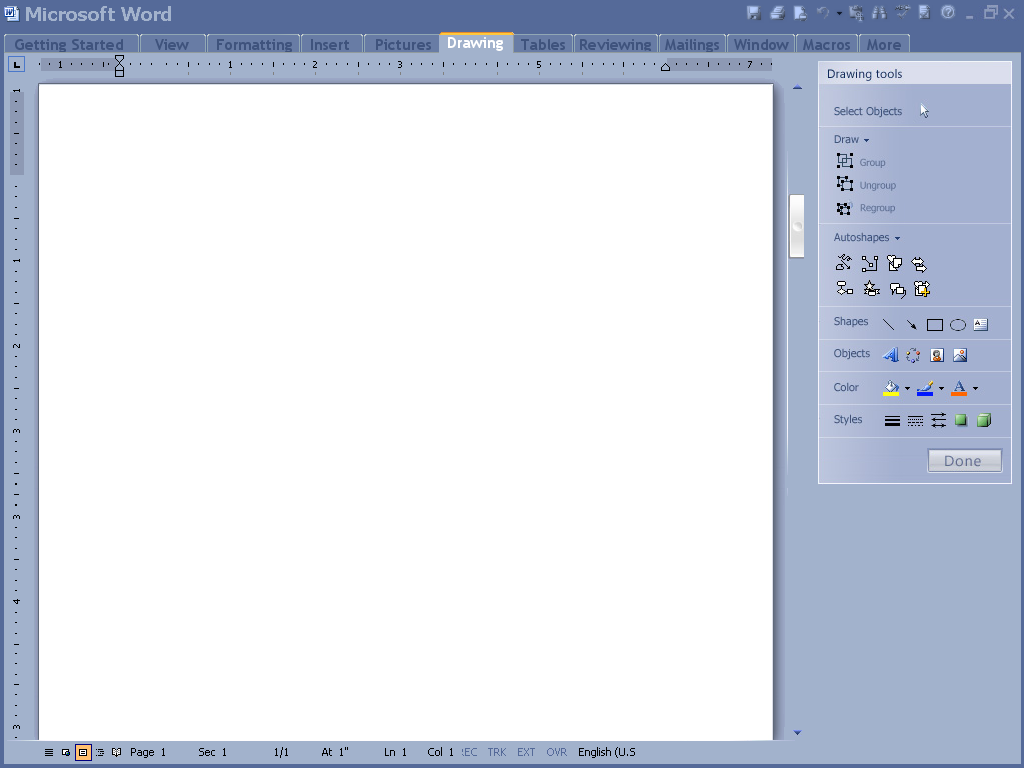Click Select Objects in Drawing tools

pyautogui.click(x=867, y=112)
